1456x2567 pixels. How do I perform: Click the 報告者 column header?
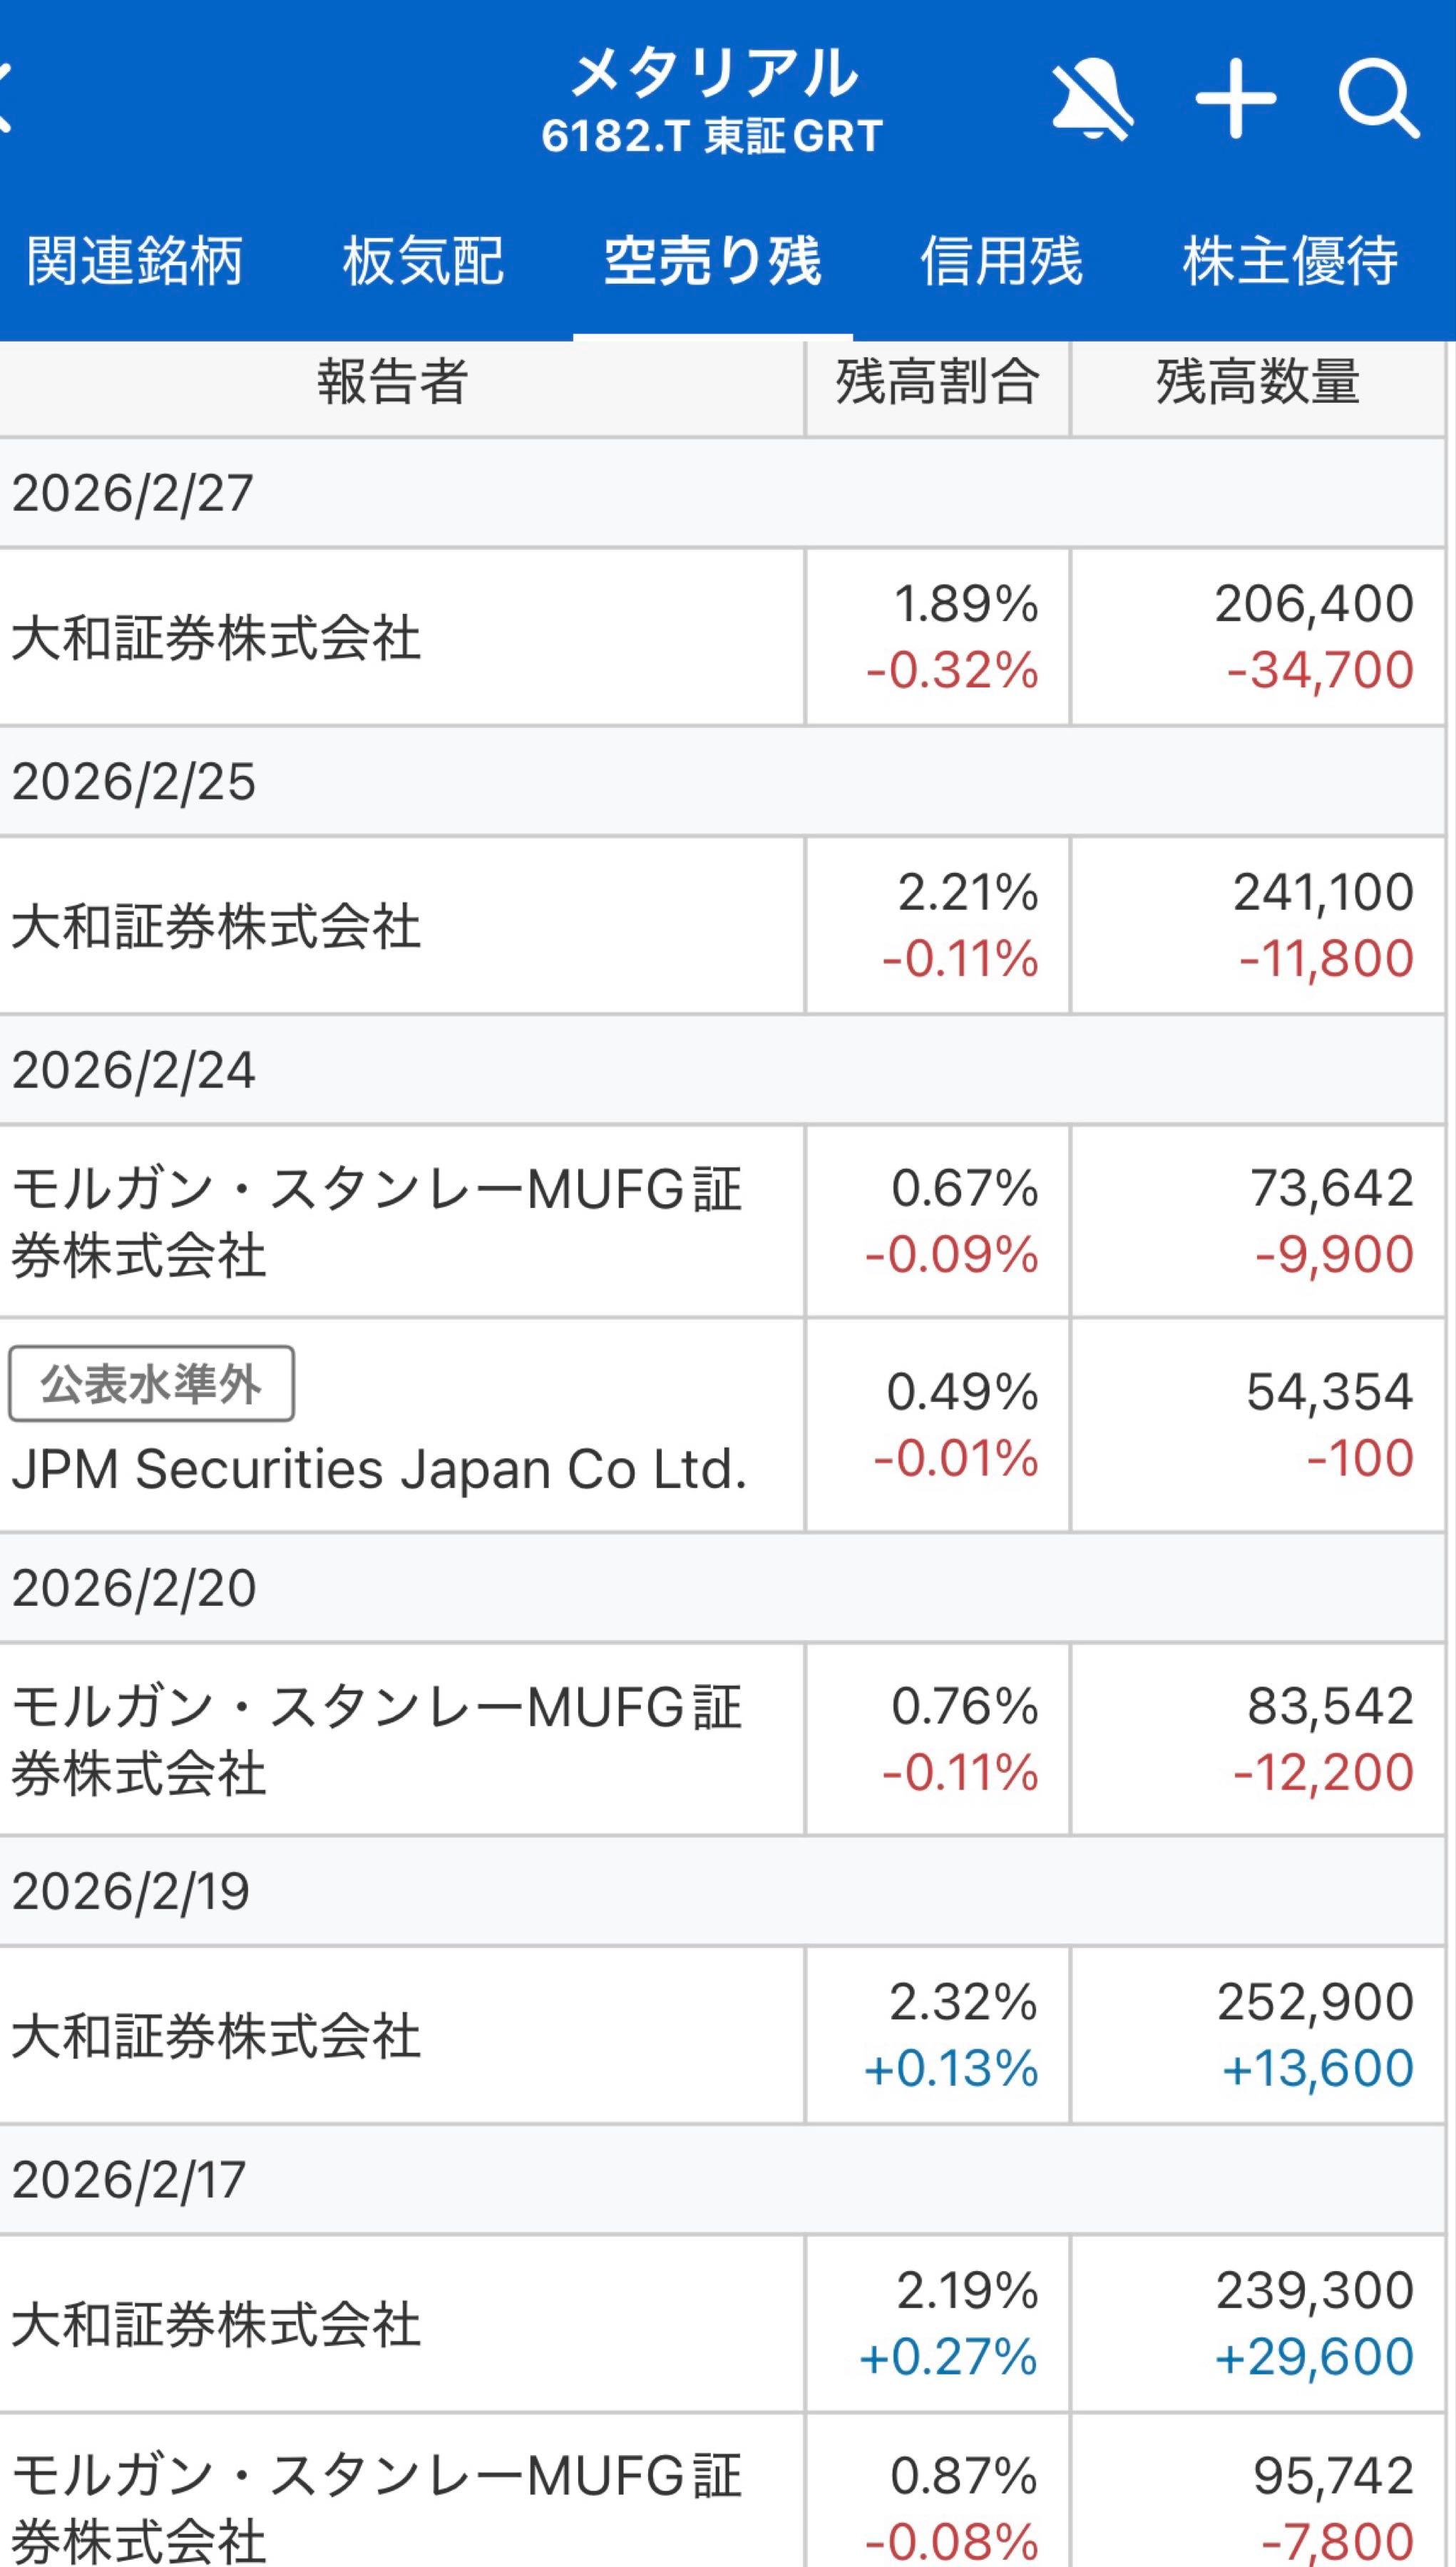(400, 386)
